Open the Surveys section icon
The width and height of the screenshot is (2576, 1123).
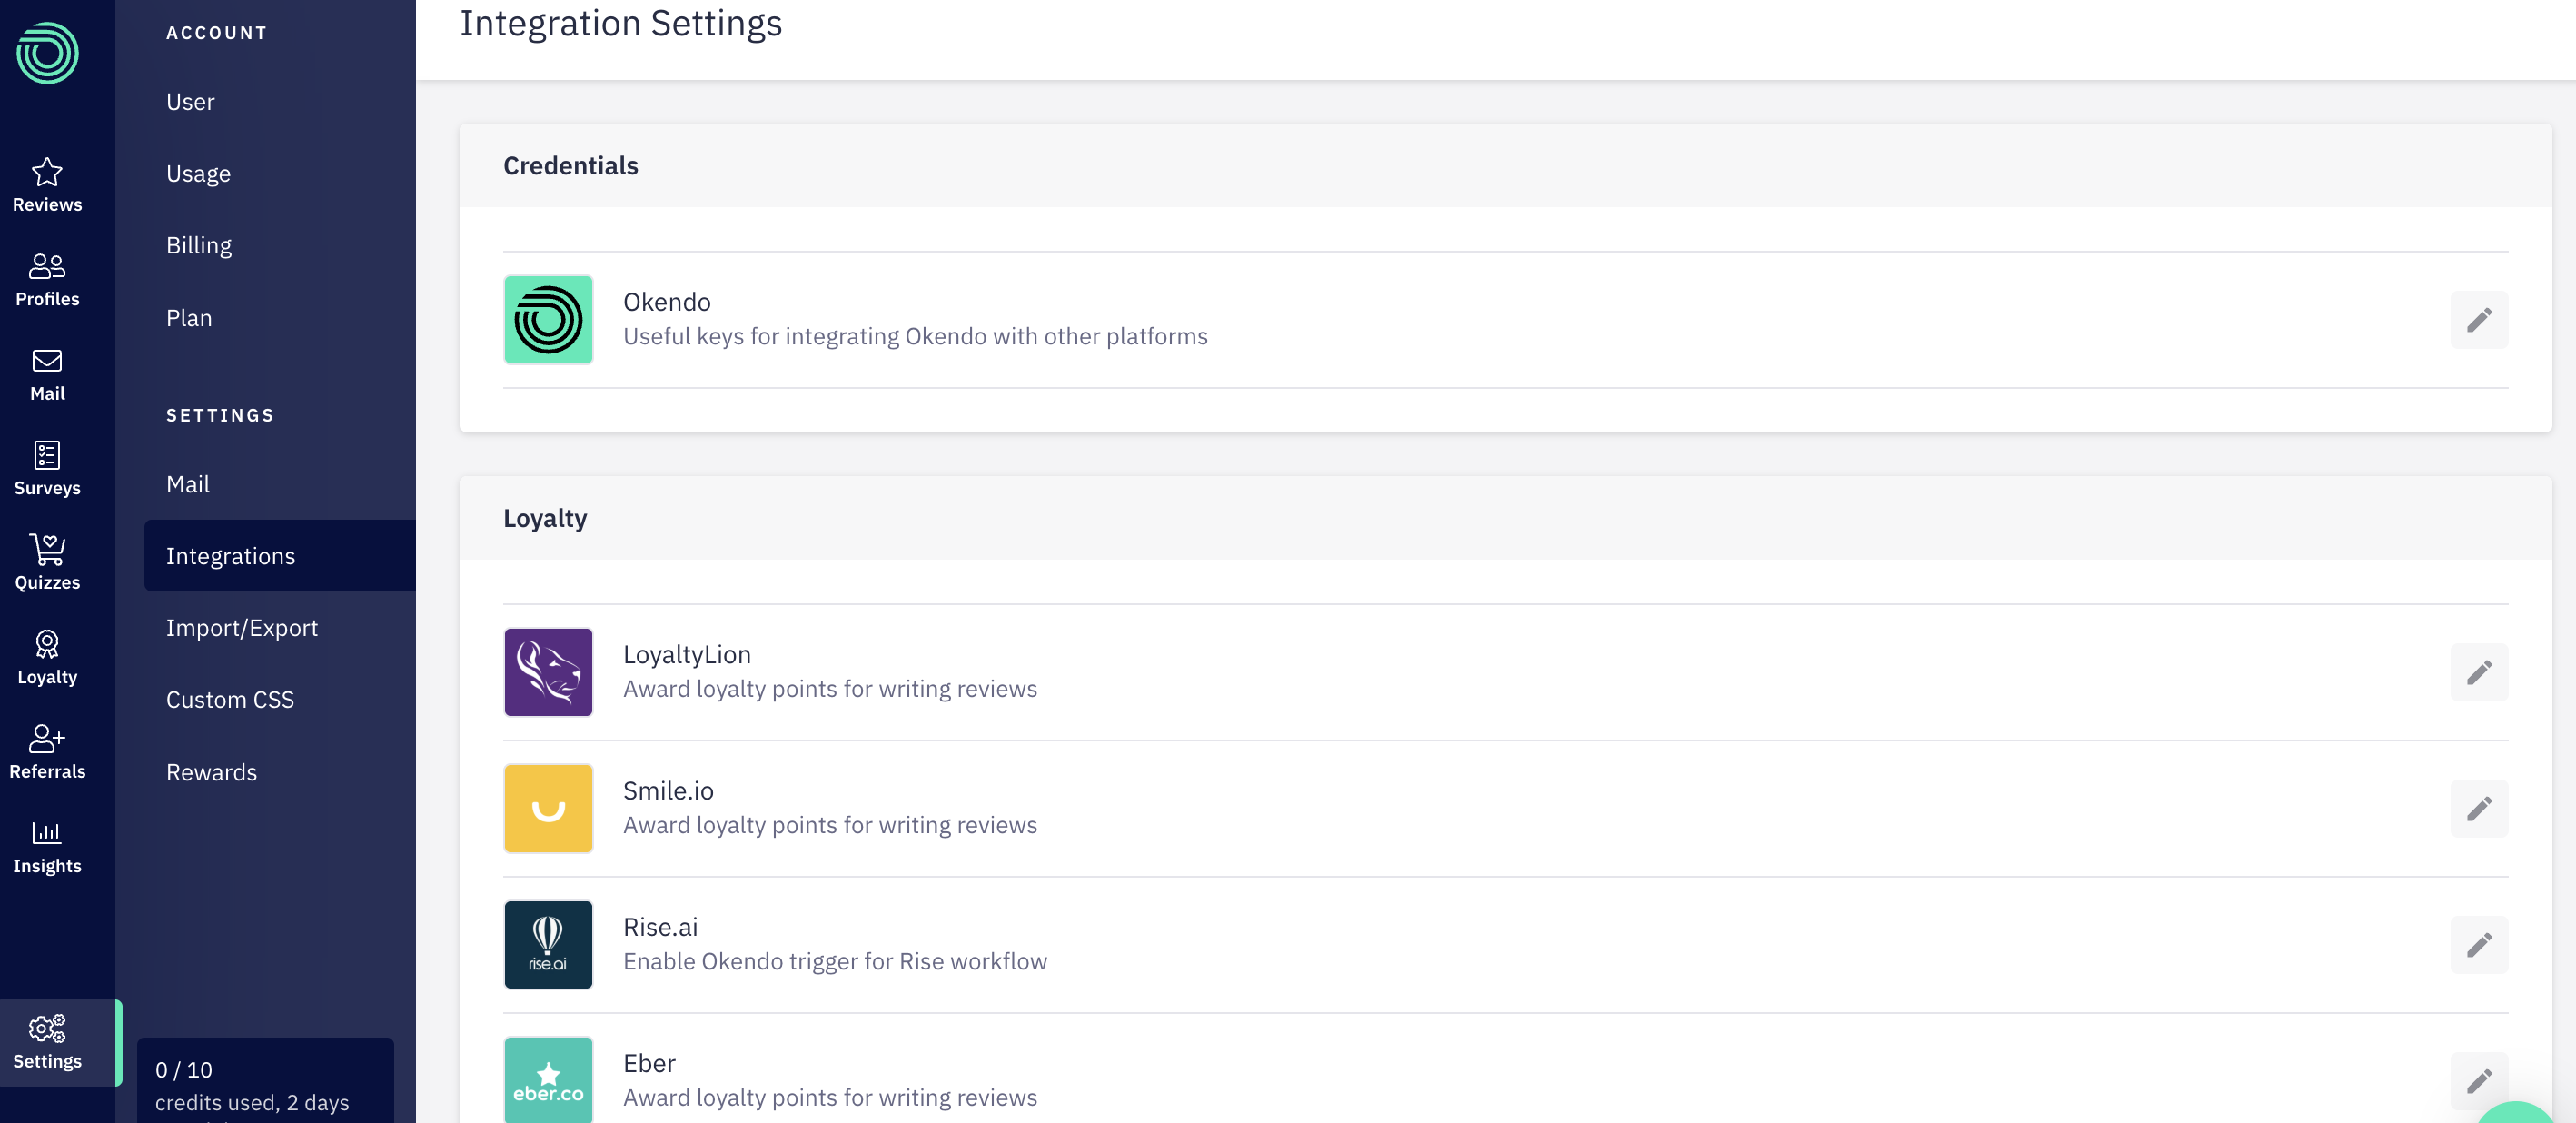pyautogui.click(x=47, y=456)
